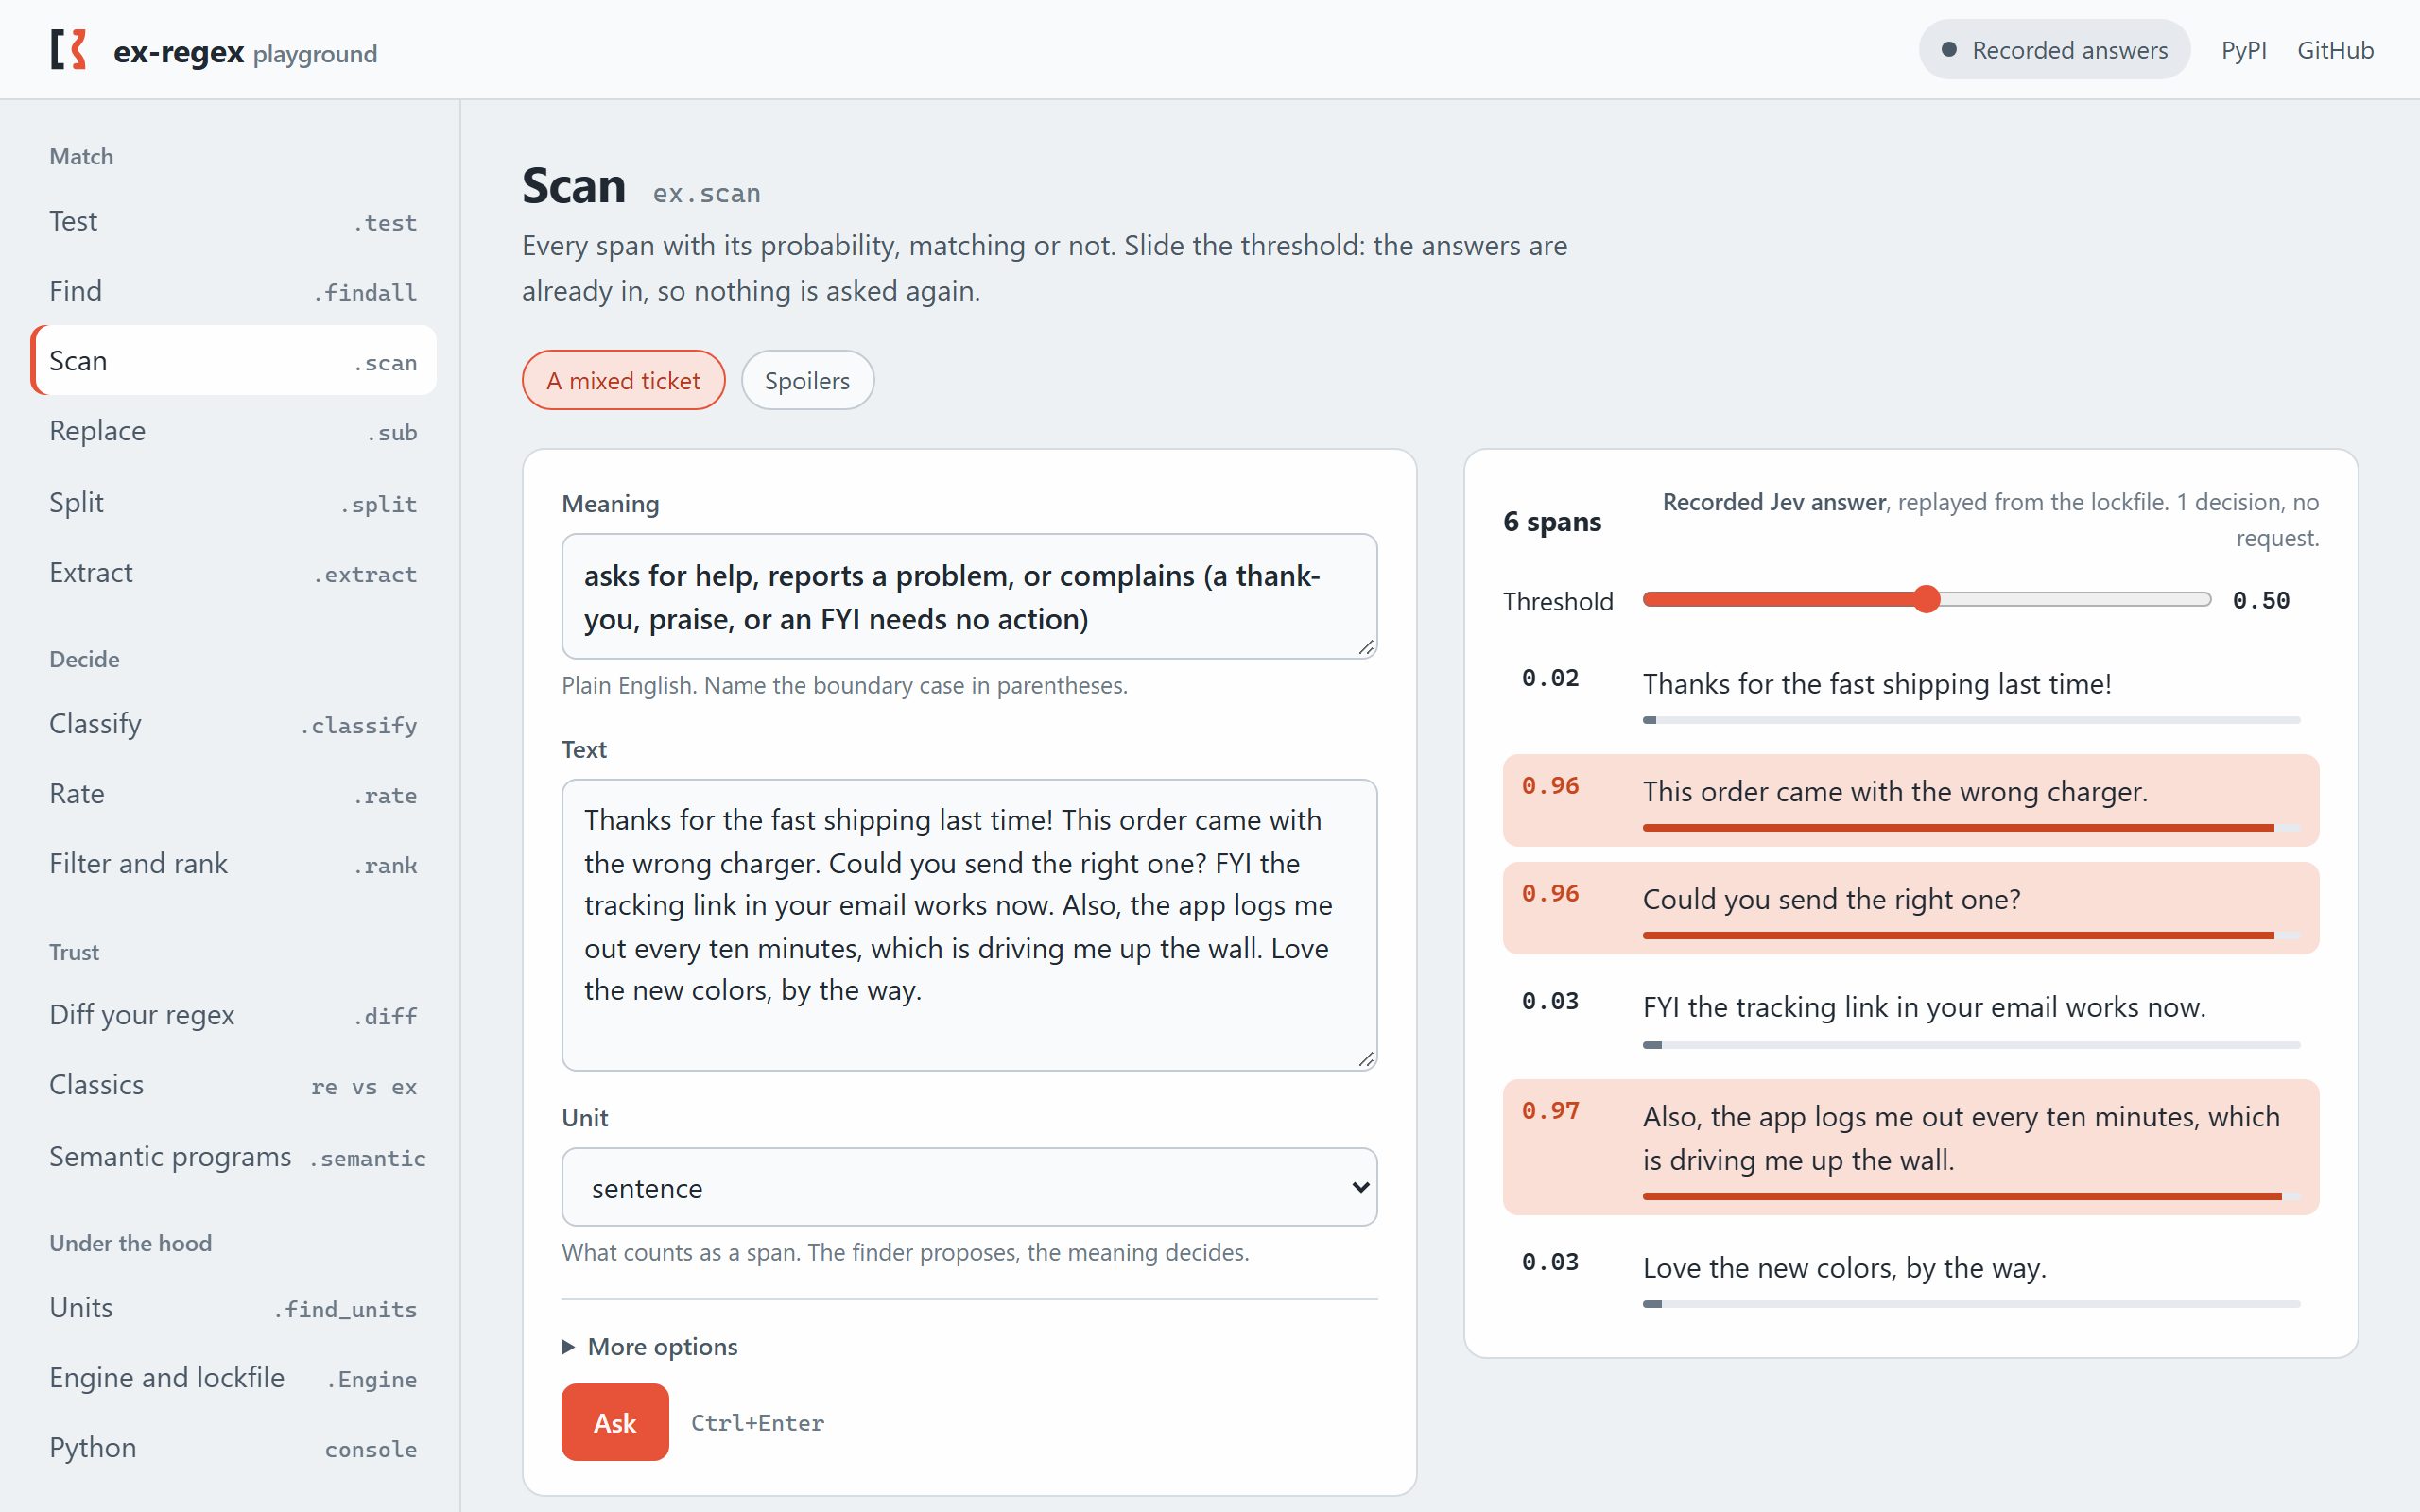Click the ex-regex bracket logo icon
Image resolution: width=2420 pixels, height=1512 pixels.
click(68, 49)
